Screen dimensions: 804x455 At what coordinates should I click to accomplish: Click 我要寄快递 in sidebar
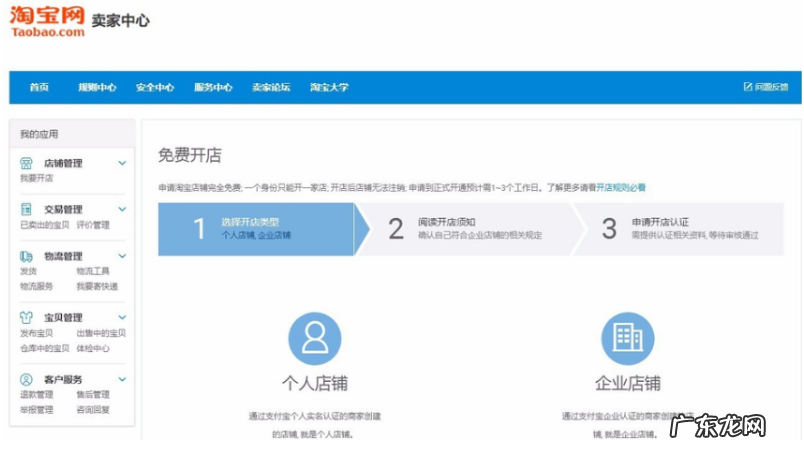(x=97, y=286)
